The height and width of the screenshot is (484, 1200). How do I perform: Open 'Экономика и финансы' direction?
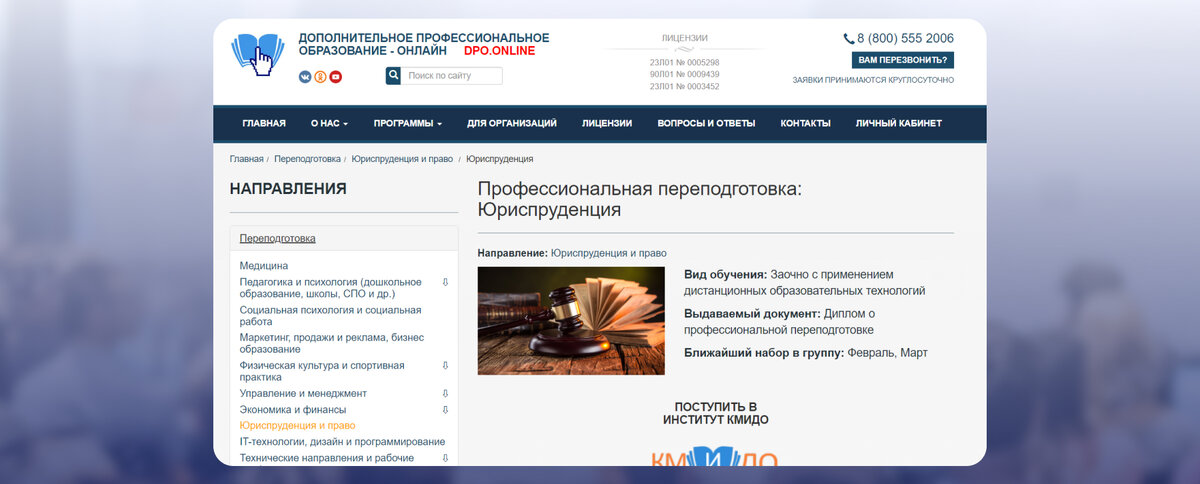(293, 410)
